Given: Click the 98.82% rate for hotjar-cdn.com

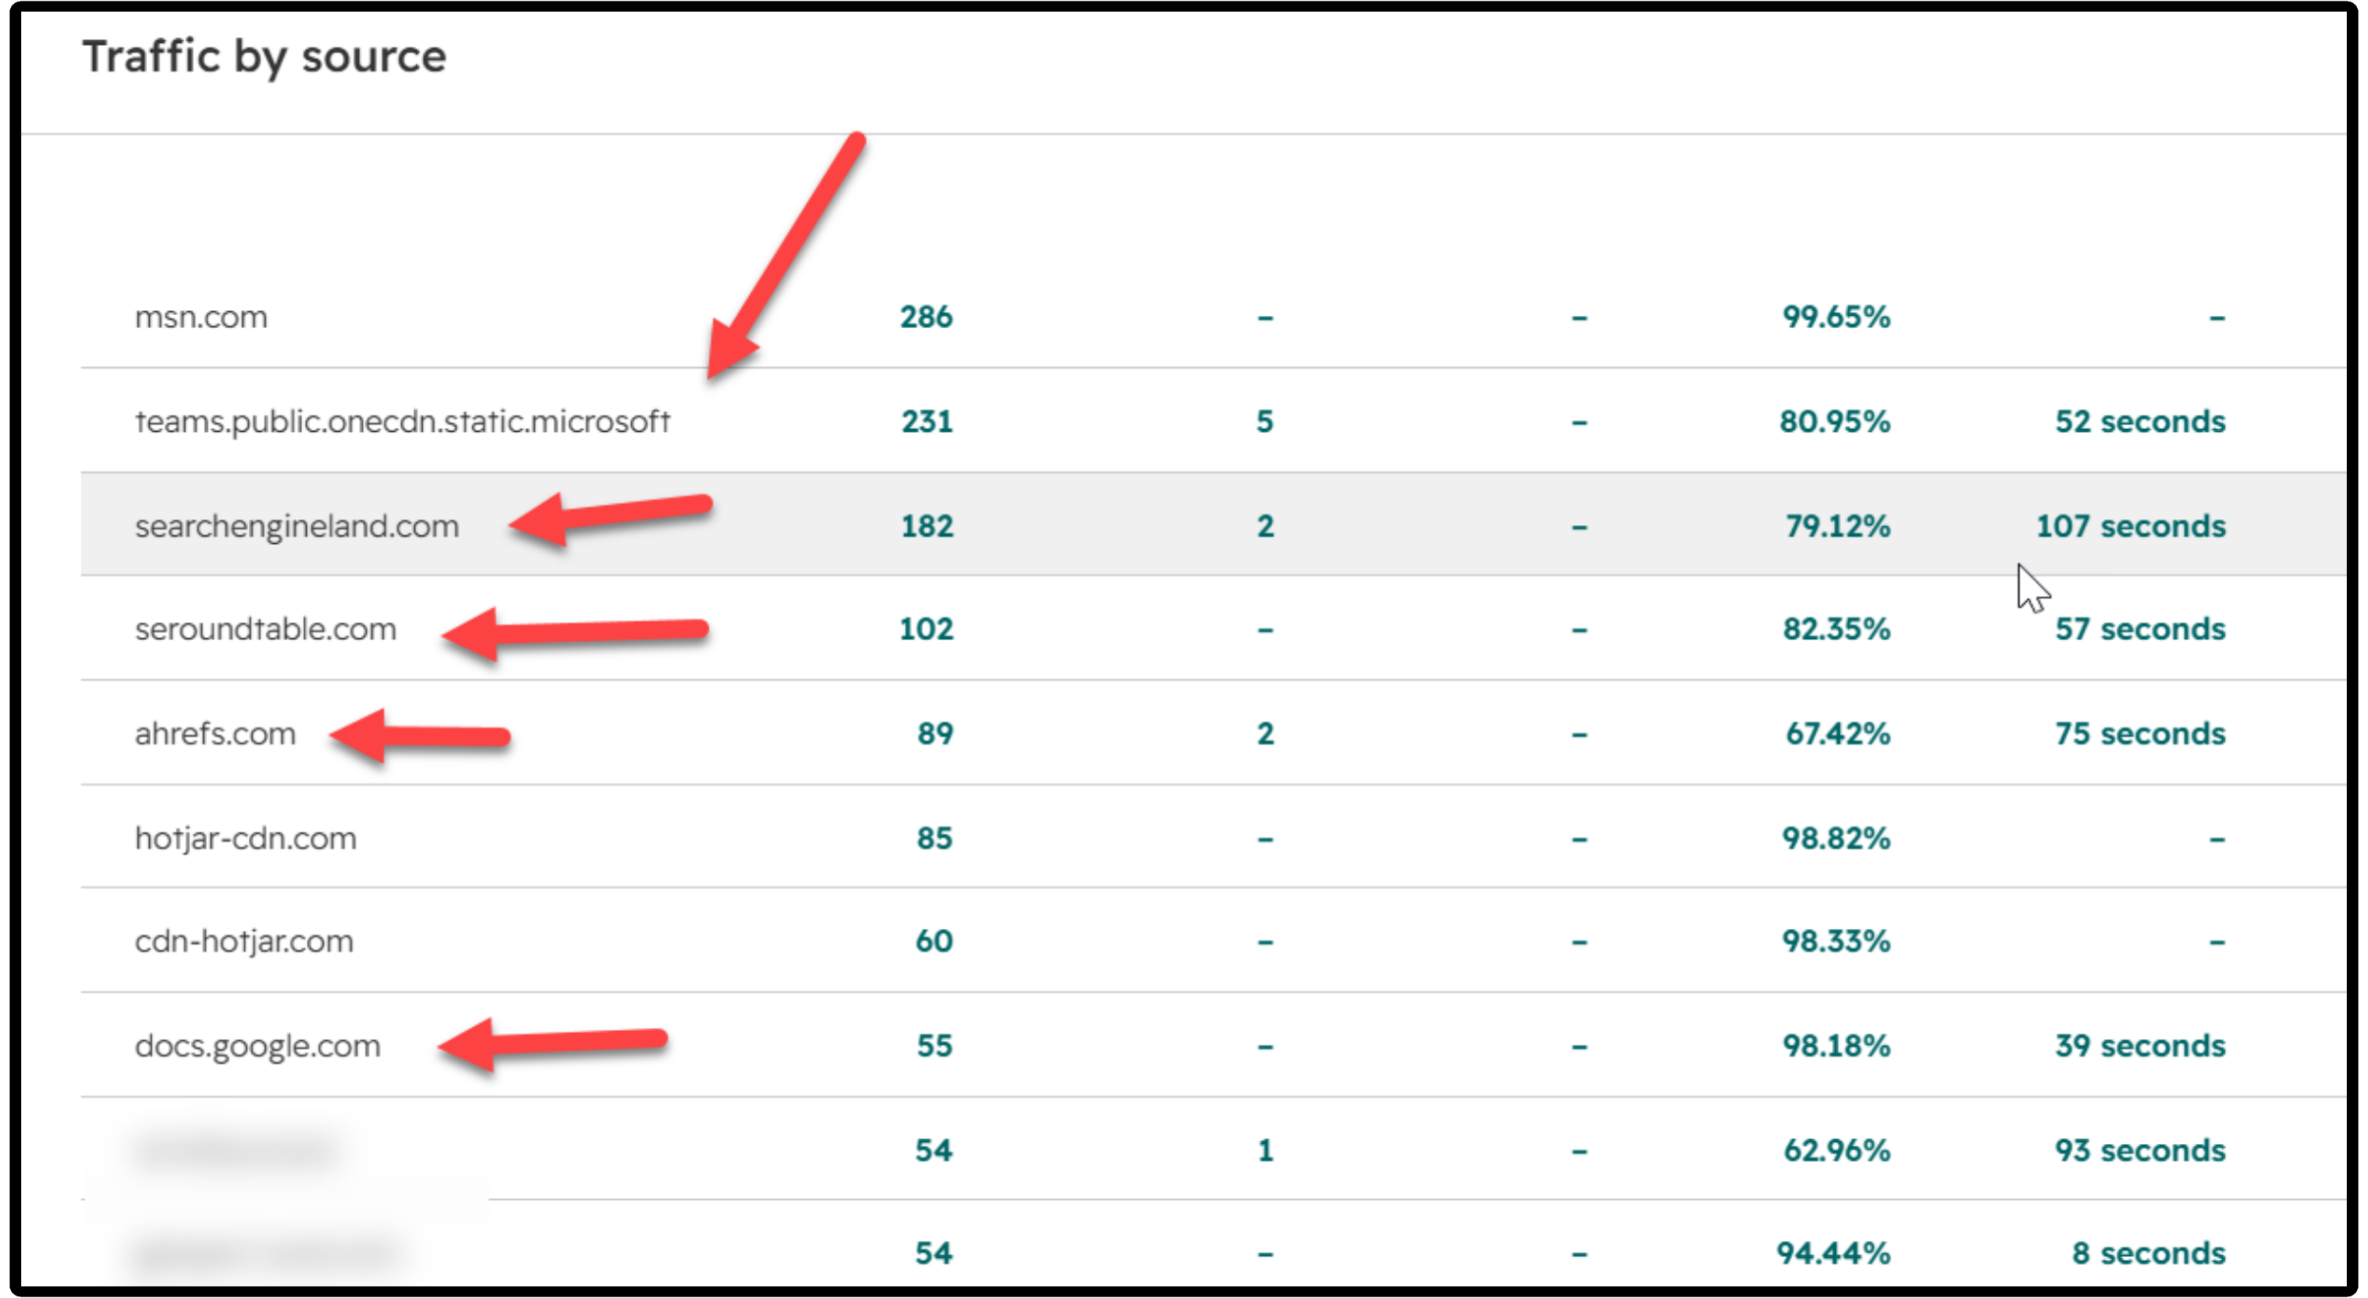Looking at the screenshot, I should 1836,838.
